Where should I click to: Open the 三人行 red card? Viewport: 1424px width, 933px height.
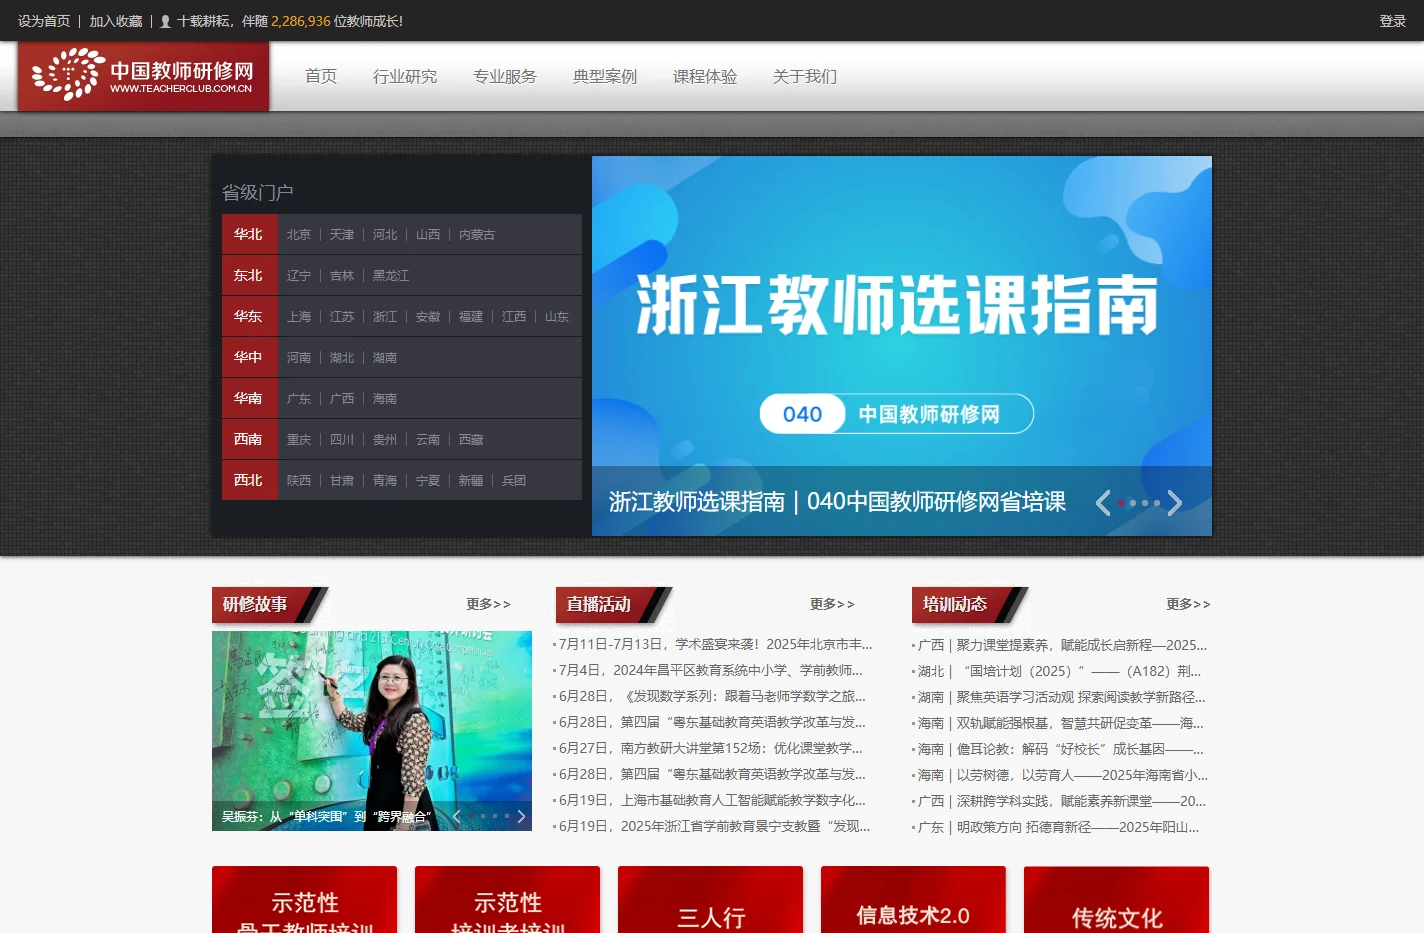(x=711, y=900)
